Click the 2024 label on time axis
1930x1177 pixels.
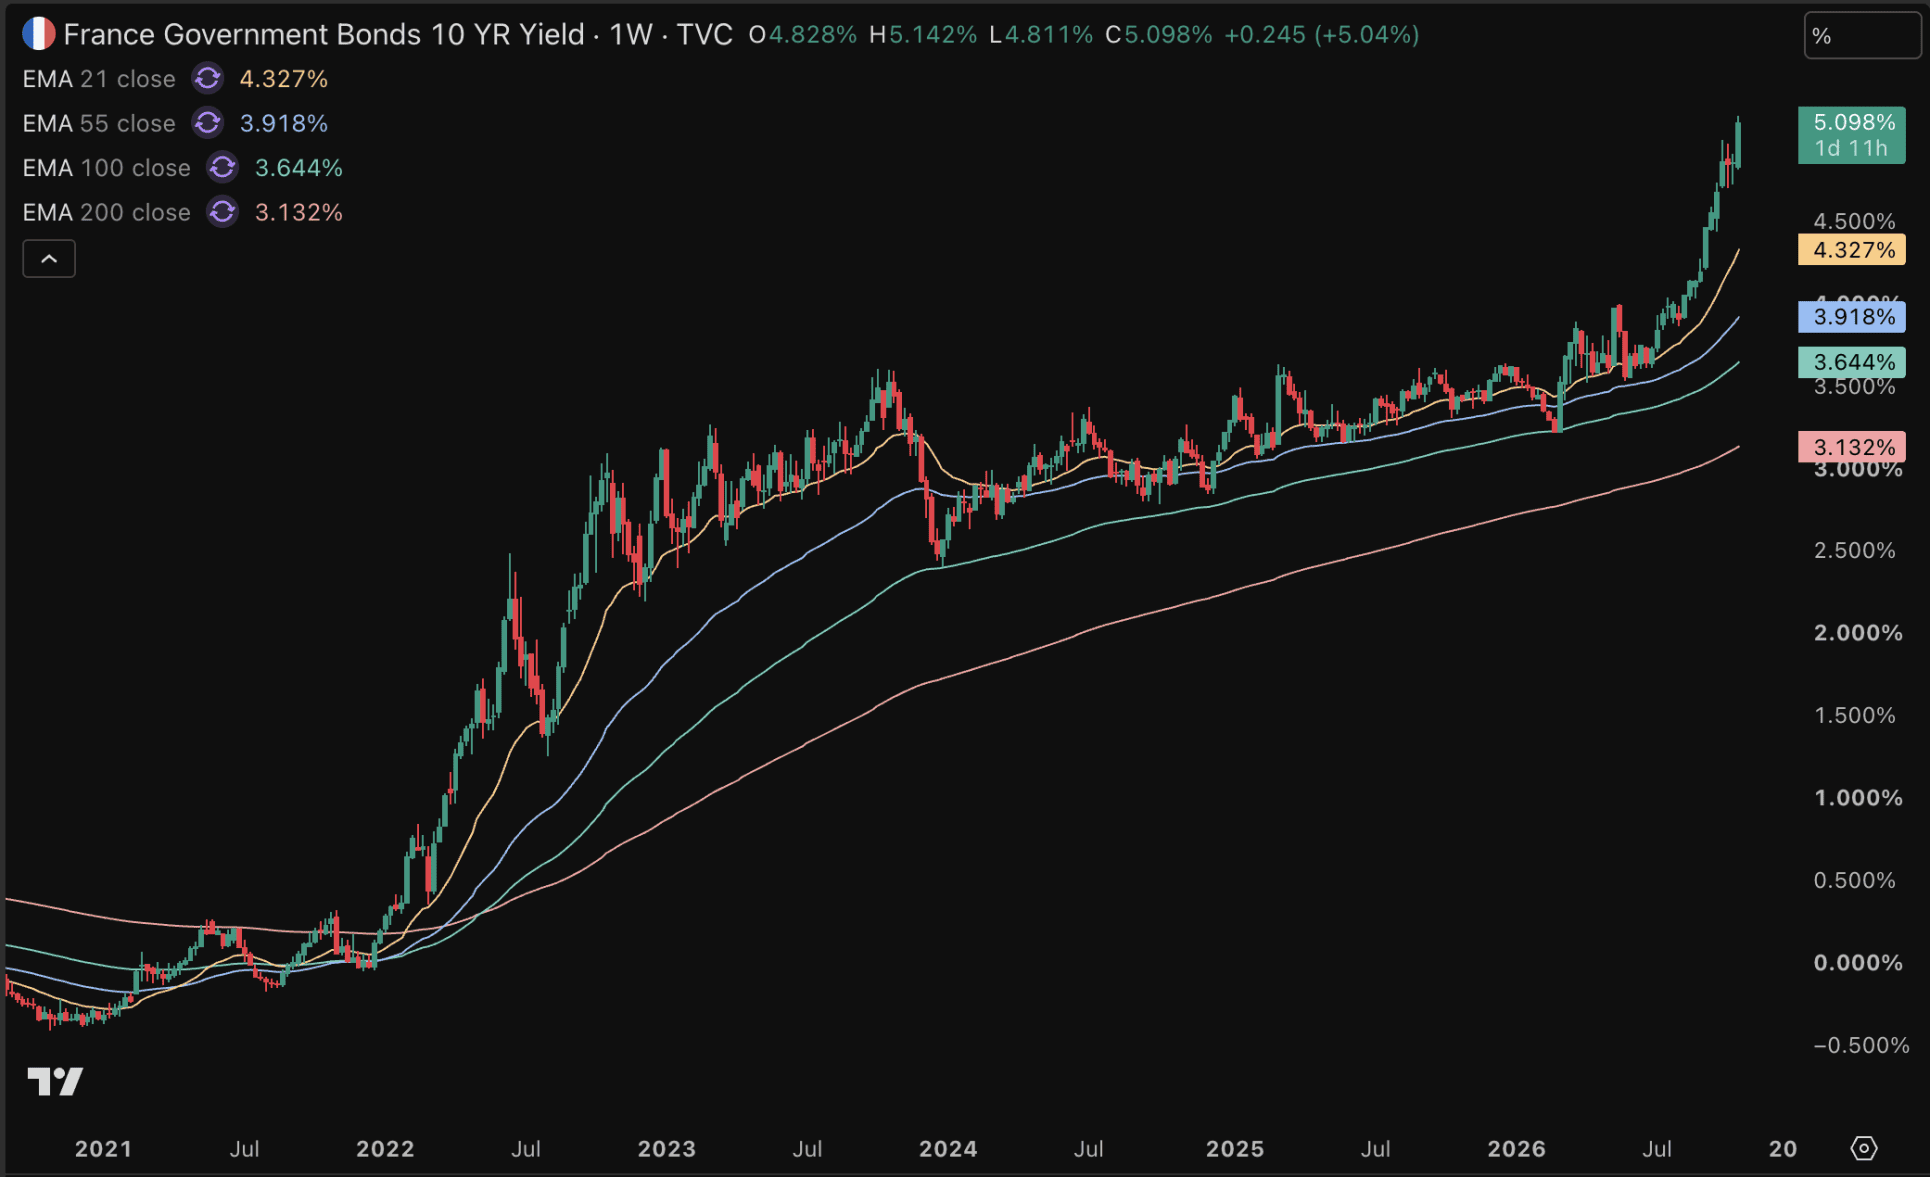click(x=948, y=1149)
